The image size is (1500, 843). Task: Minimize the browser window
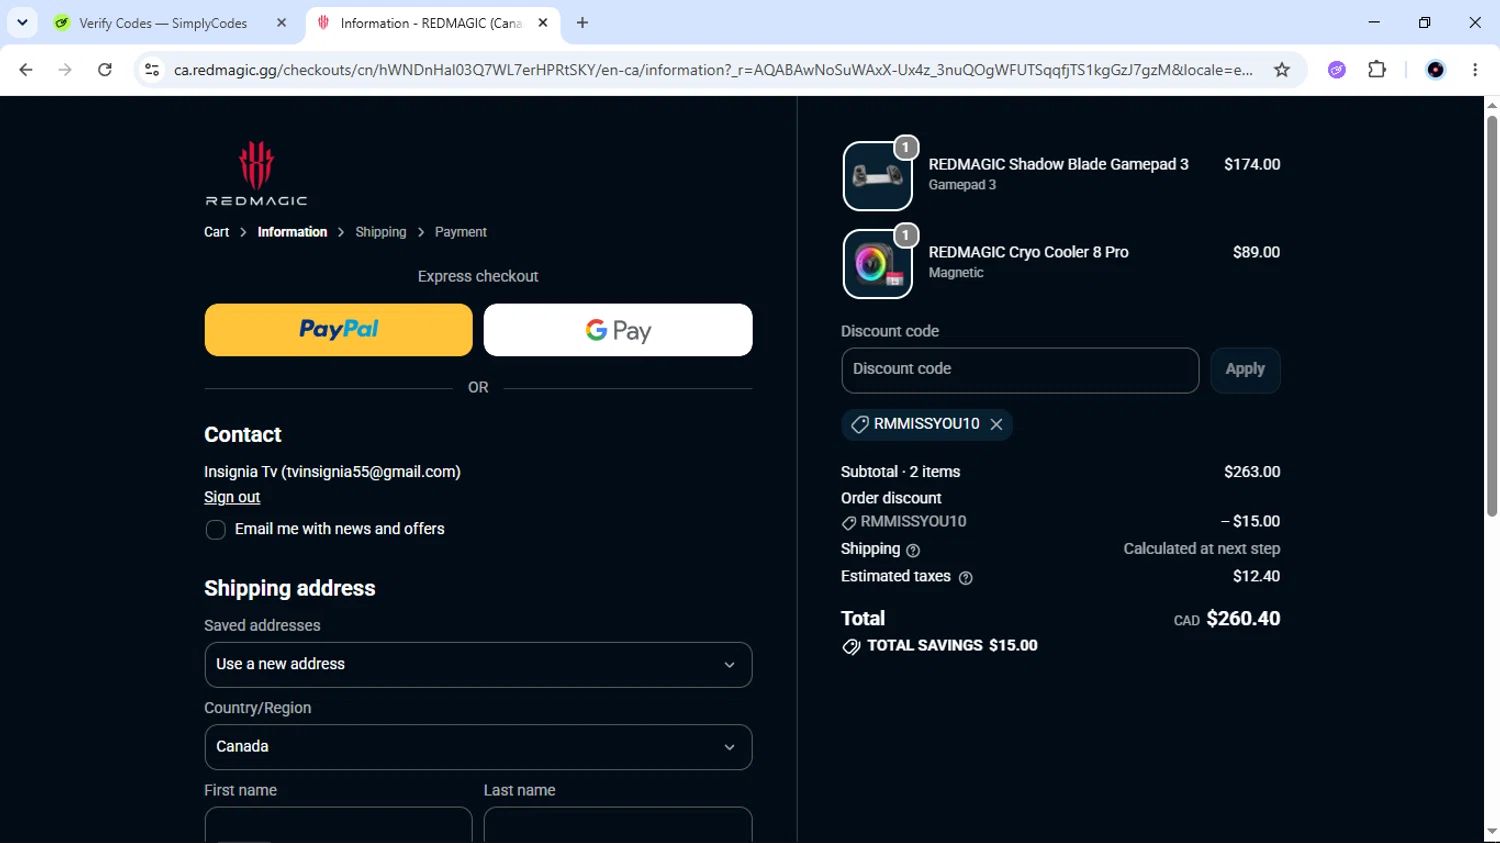1374,22
